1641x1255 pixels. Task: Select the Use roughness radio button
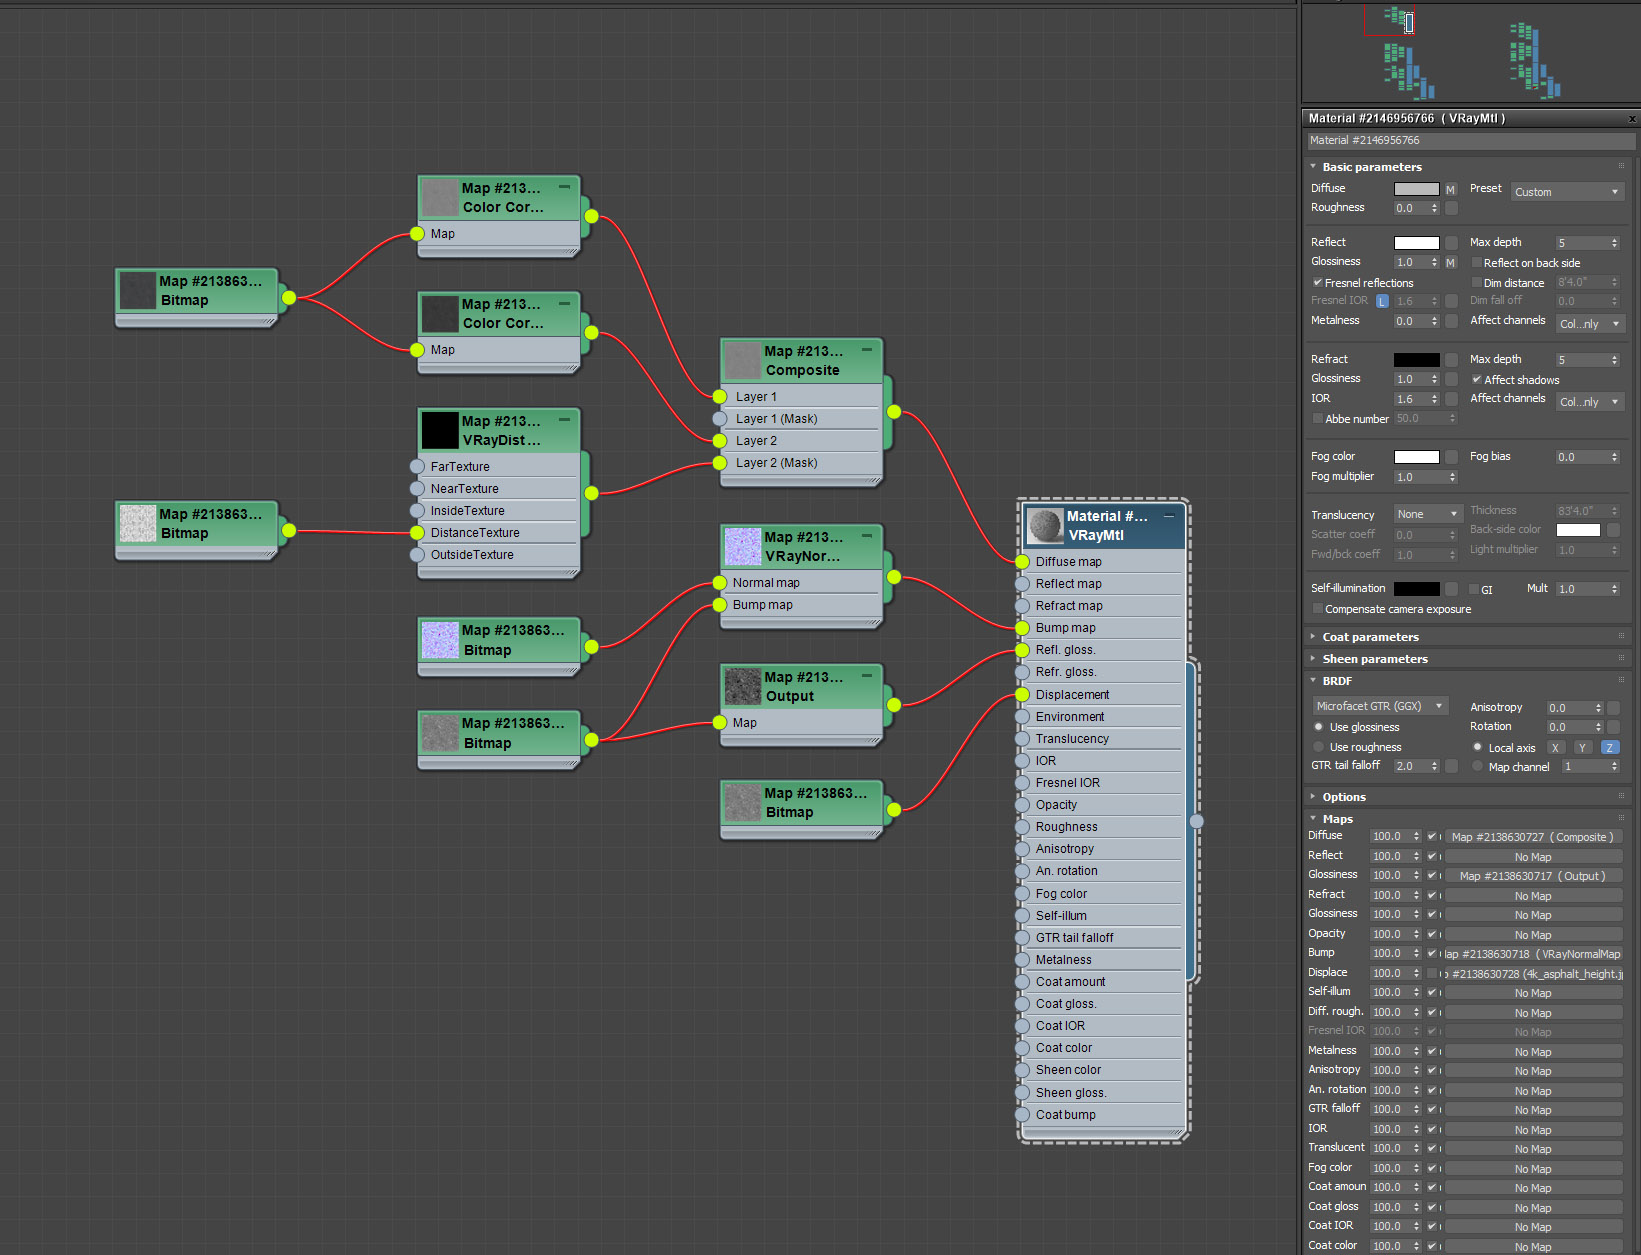coord(1318,747)
